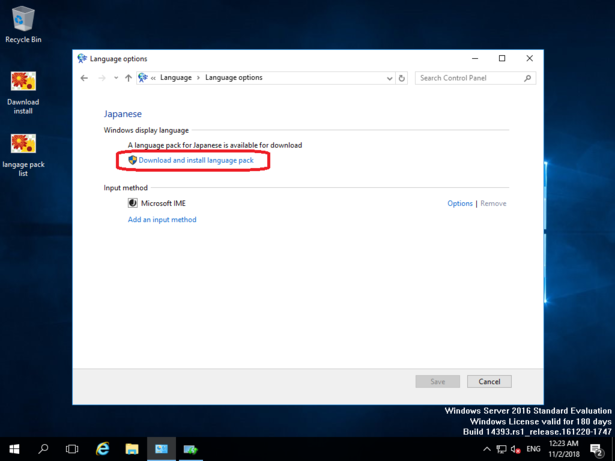615x461 pixels.
Task: Open the Action Center notifications icon
Action: 597,449
